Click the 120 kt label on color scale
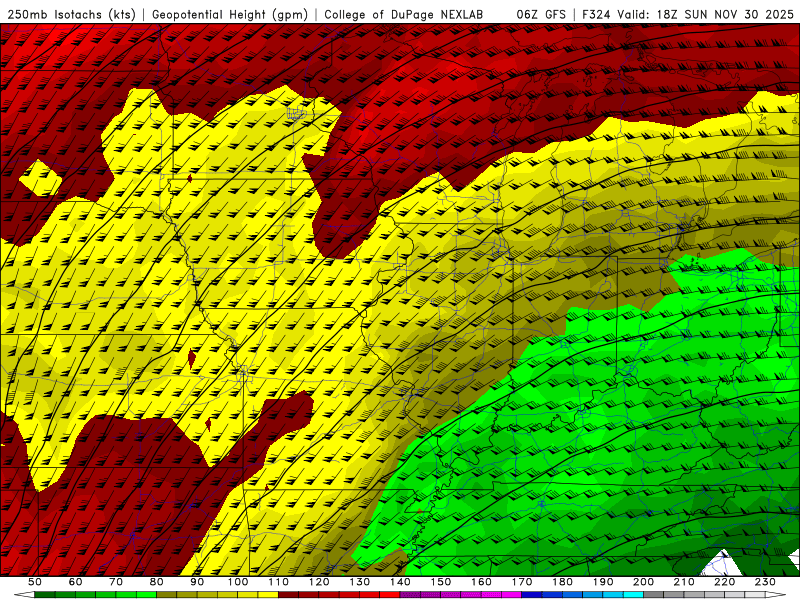Image resolution: width=800 pixels, height=600 pixels. tap(319, 582)
